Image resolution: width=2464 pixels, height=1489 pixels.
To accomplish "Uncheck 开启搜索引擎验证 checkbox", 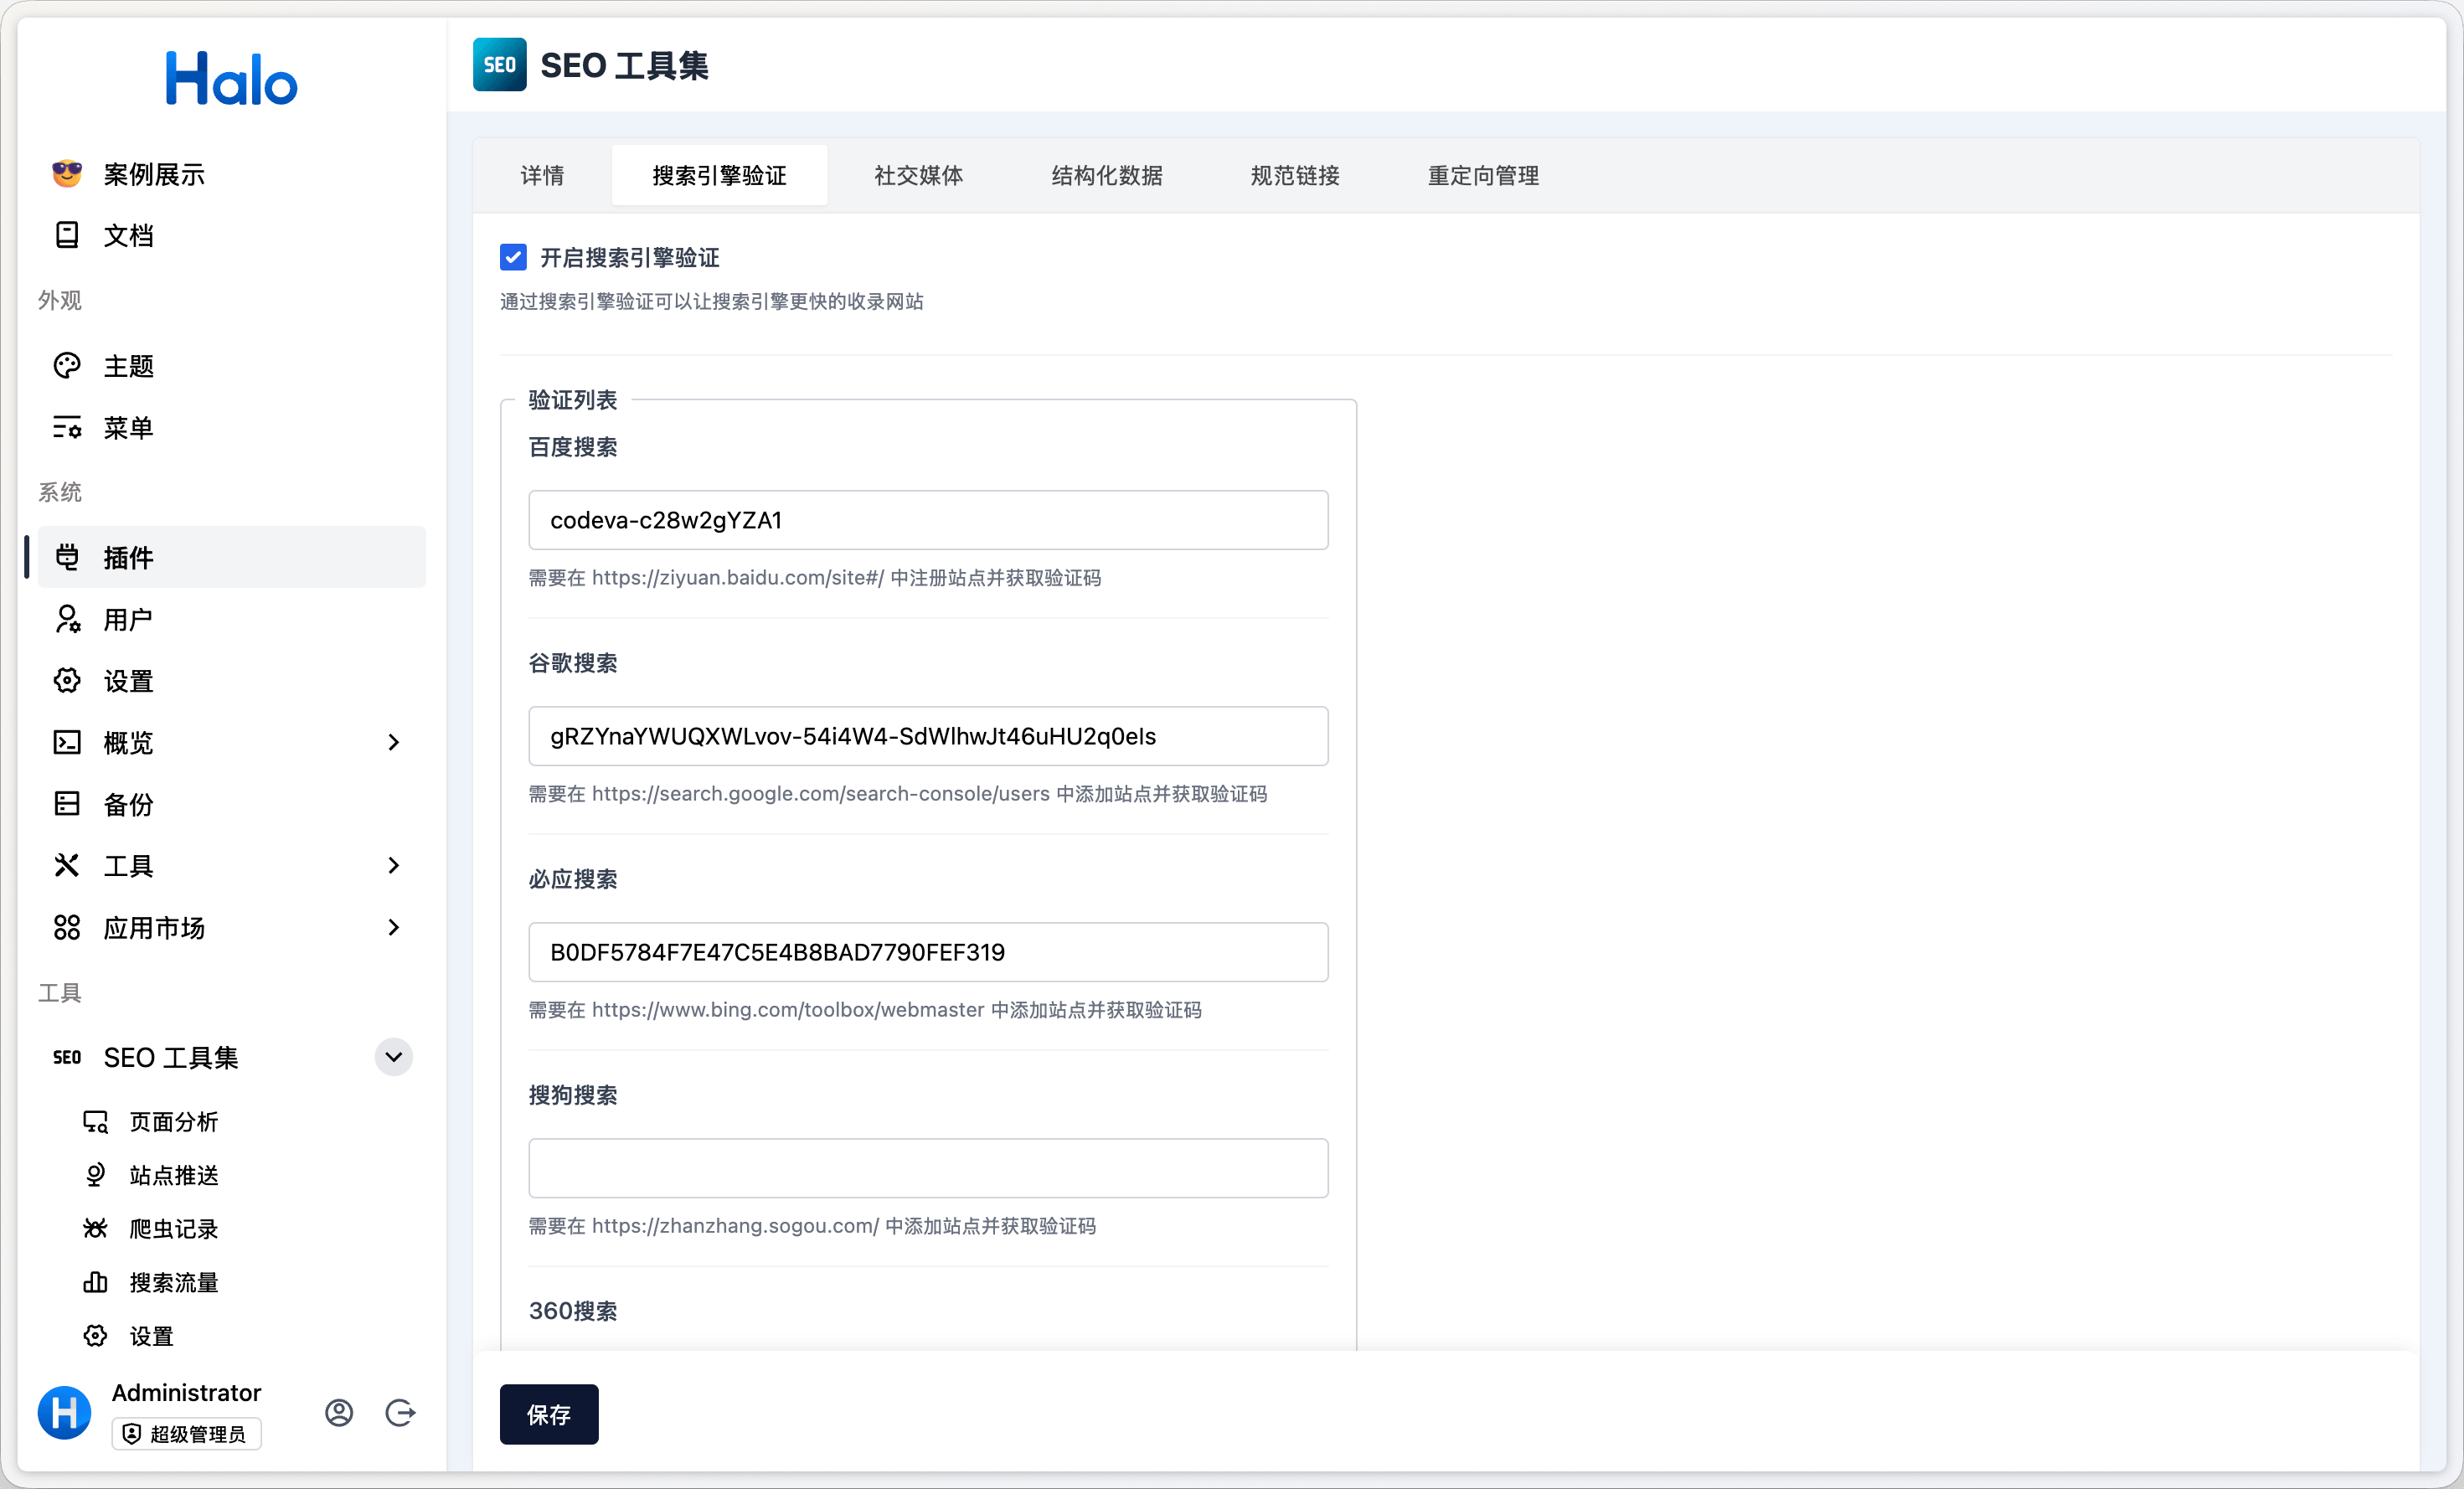I will [x=513, y=258].
